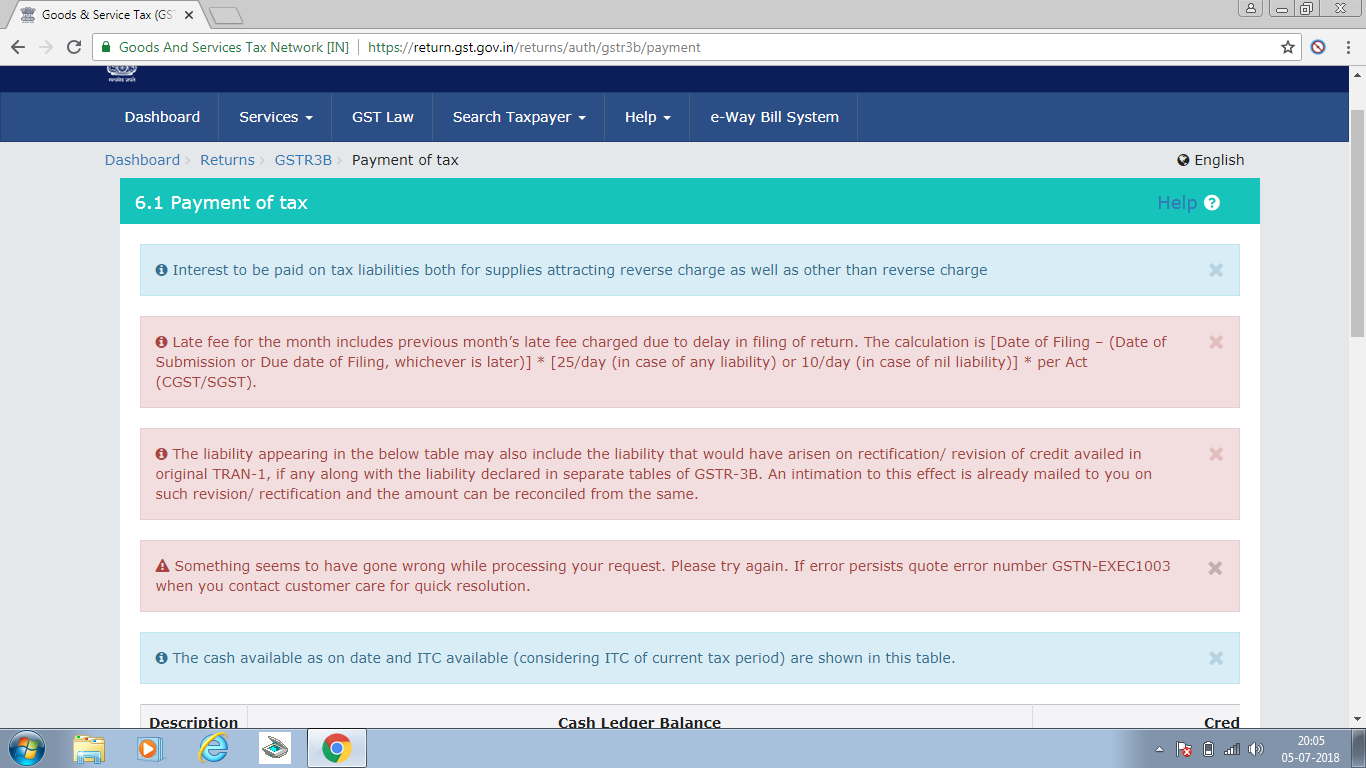1366x768 pixels.
Task: Click exclamation icon beside Late fee
Action: pos(161,342)
